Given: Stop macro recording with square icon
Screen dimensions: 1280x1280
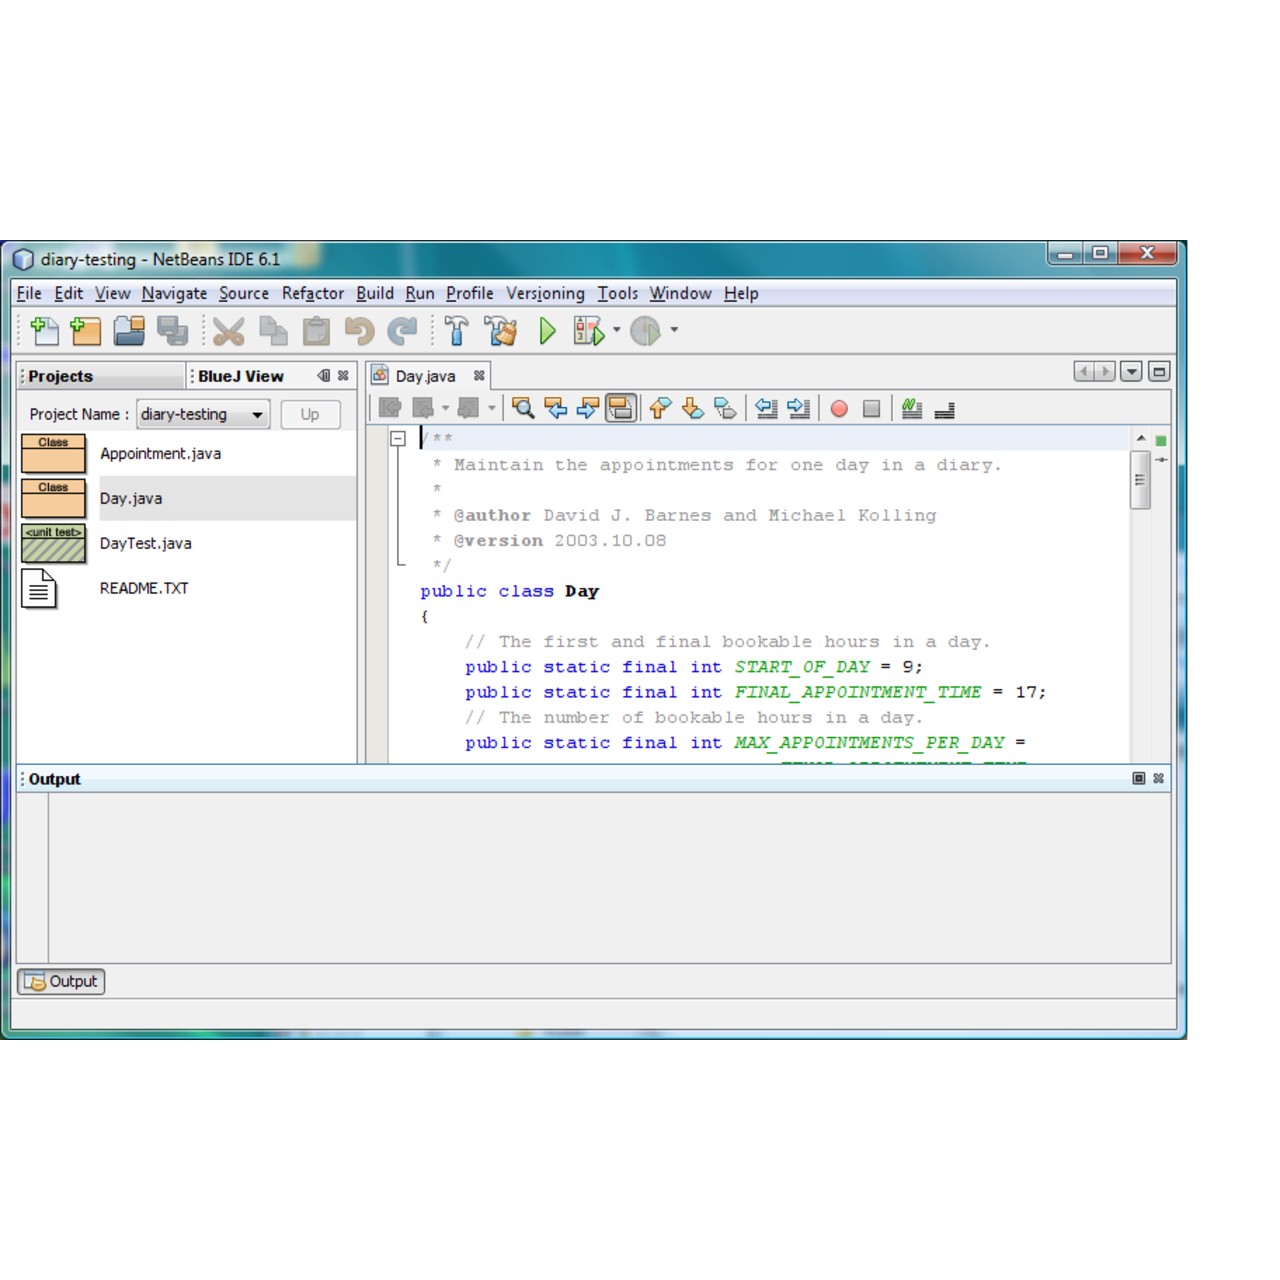Looking at the screenshot, I should [x=872, y=409].
